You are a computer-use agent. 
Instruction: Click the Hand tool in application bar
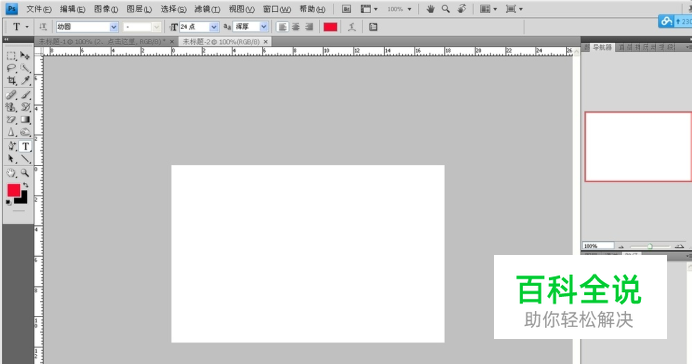point(430,9)
